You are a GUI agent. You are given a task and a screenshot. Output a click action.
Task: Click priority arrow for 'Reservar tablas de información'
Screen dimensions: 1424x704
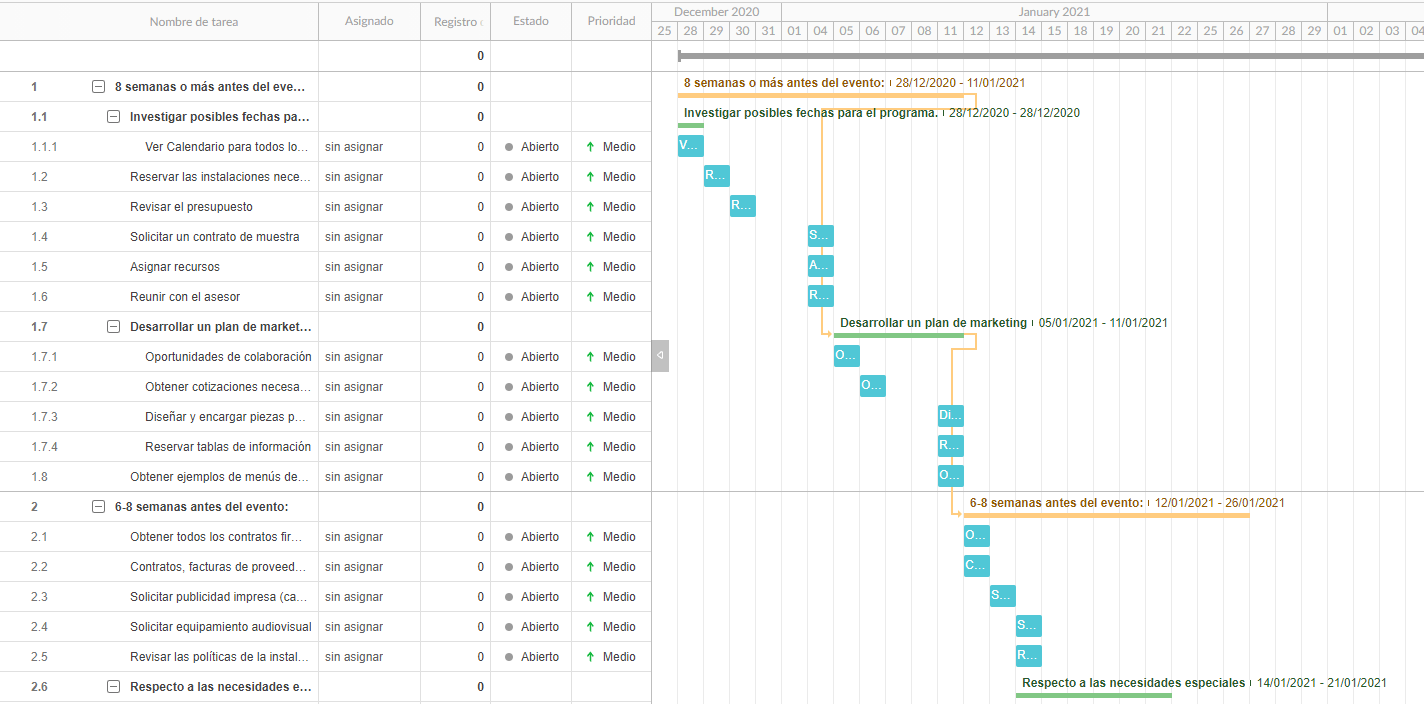click(590, 447)
